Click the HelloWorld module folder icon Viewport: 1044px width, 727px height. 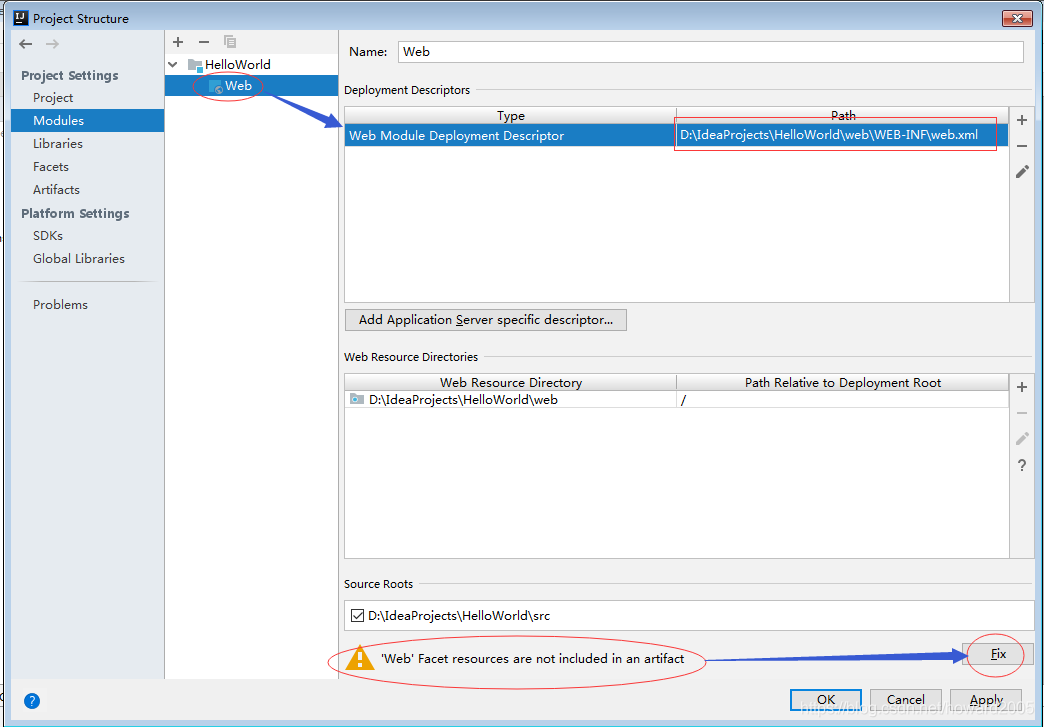195,65
